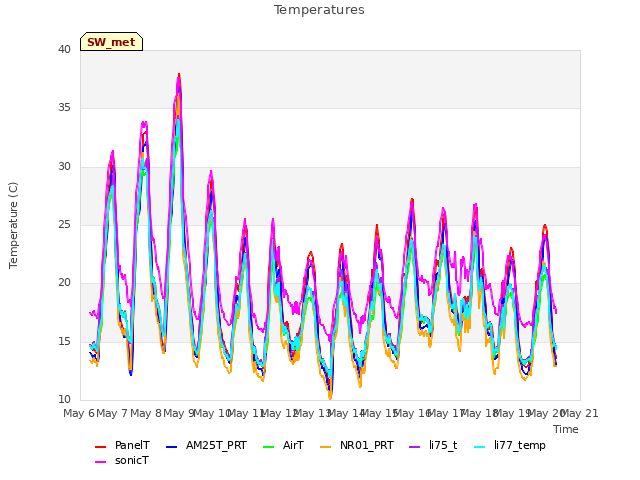Click the 20 y-axis tick label
The width and height of the screenshot is (640, 480).
click(64, 282)
